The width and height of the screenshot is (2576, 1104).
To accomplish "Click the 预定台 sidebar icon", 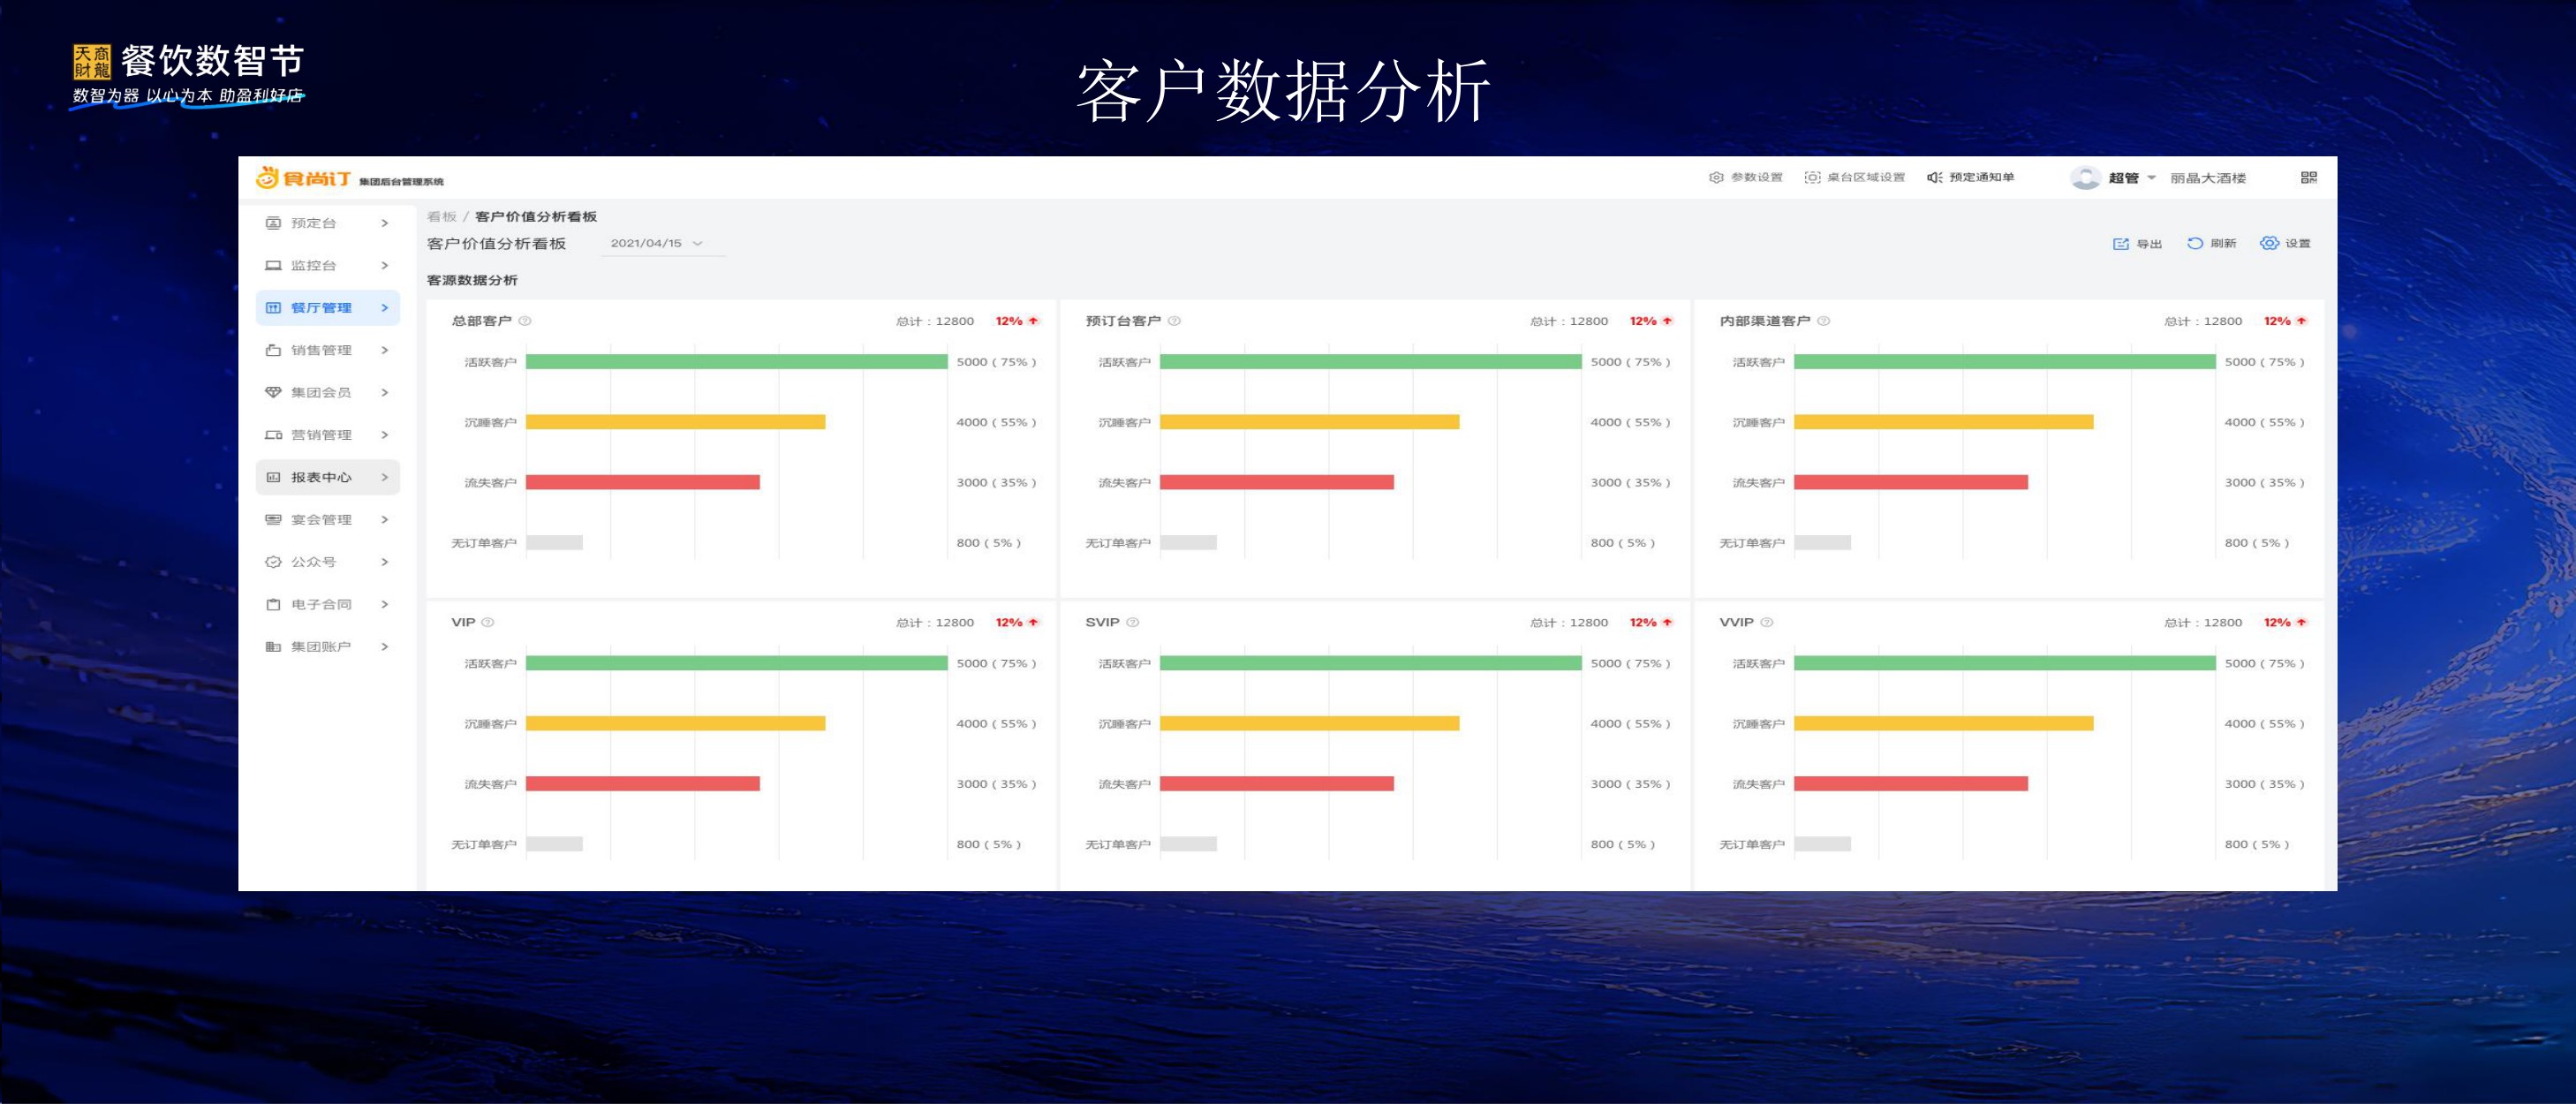I will click(x=273, y=223).
